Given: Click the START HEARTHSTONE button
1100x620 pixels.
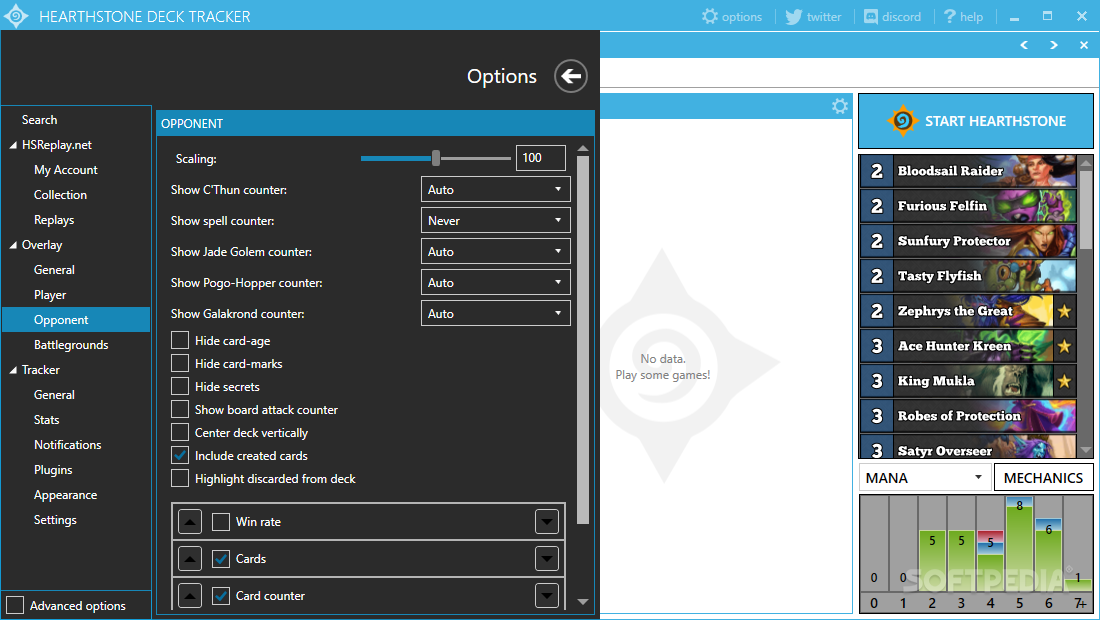Looking at the screenshot, I should (x=976, y=121).
